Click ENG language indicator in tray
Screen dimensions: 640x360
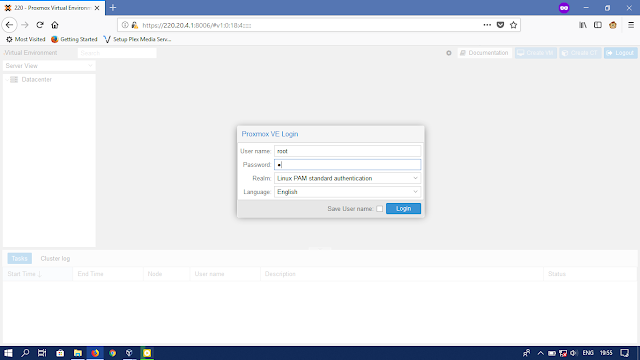pos(588,353)
